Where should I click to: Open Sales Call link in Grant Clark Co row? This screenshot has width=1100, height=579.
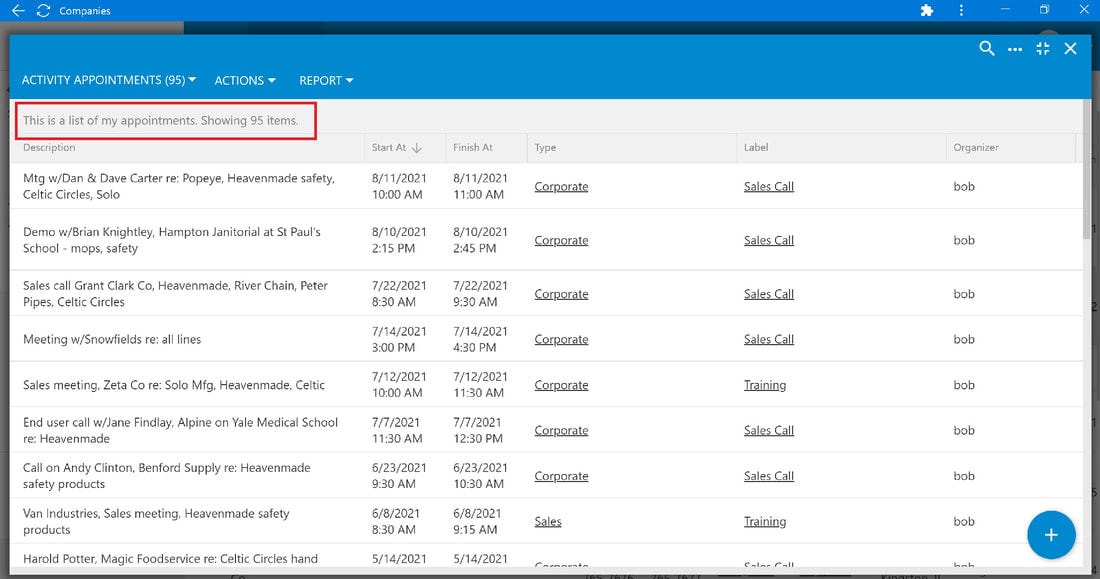(x=769, y=294)
